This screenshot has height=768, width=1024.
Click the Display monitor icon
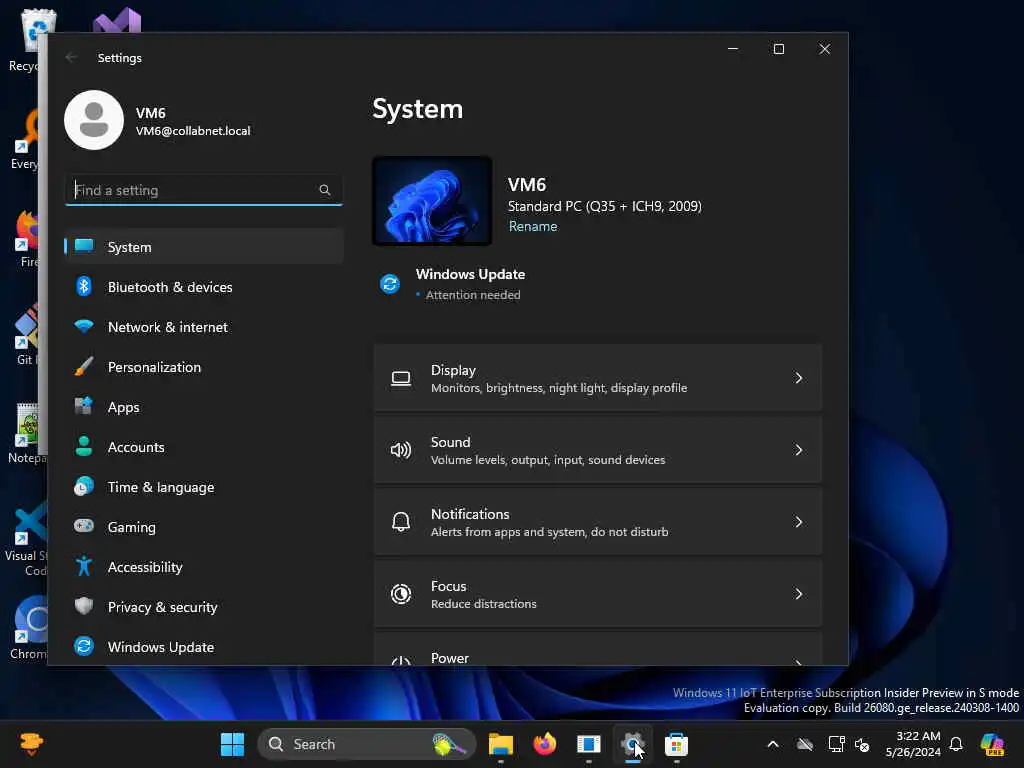(x=401, y=378)
